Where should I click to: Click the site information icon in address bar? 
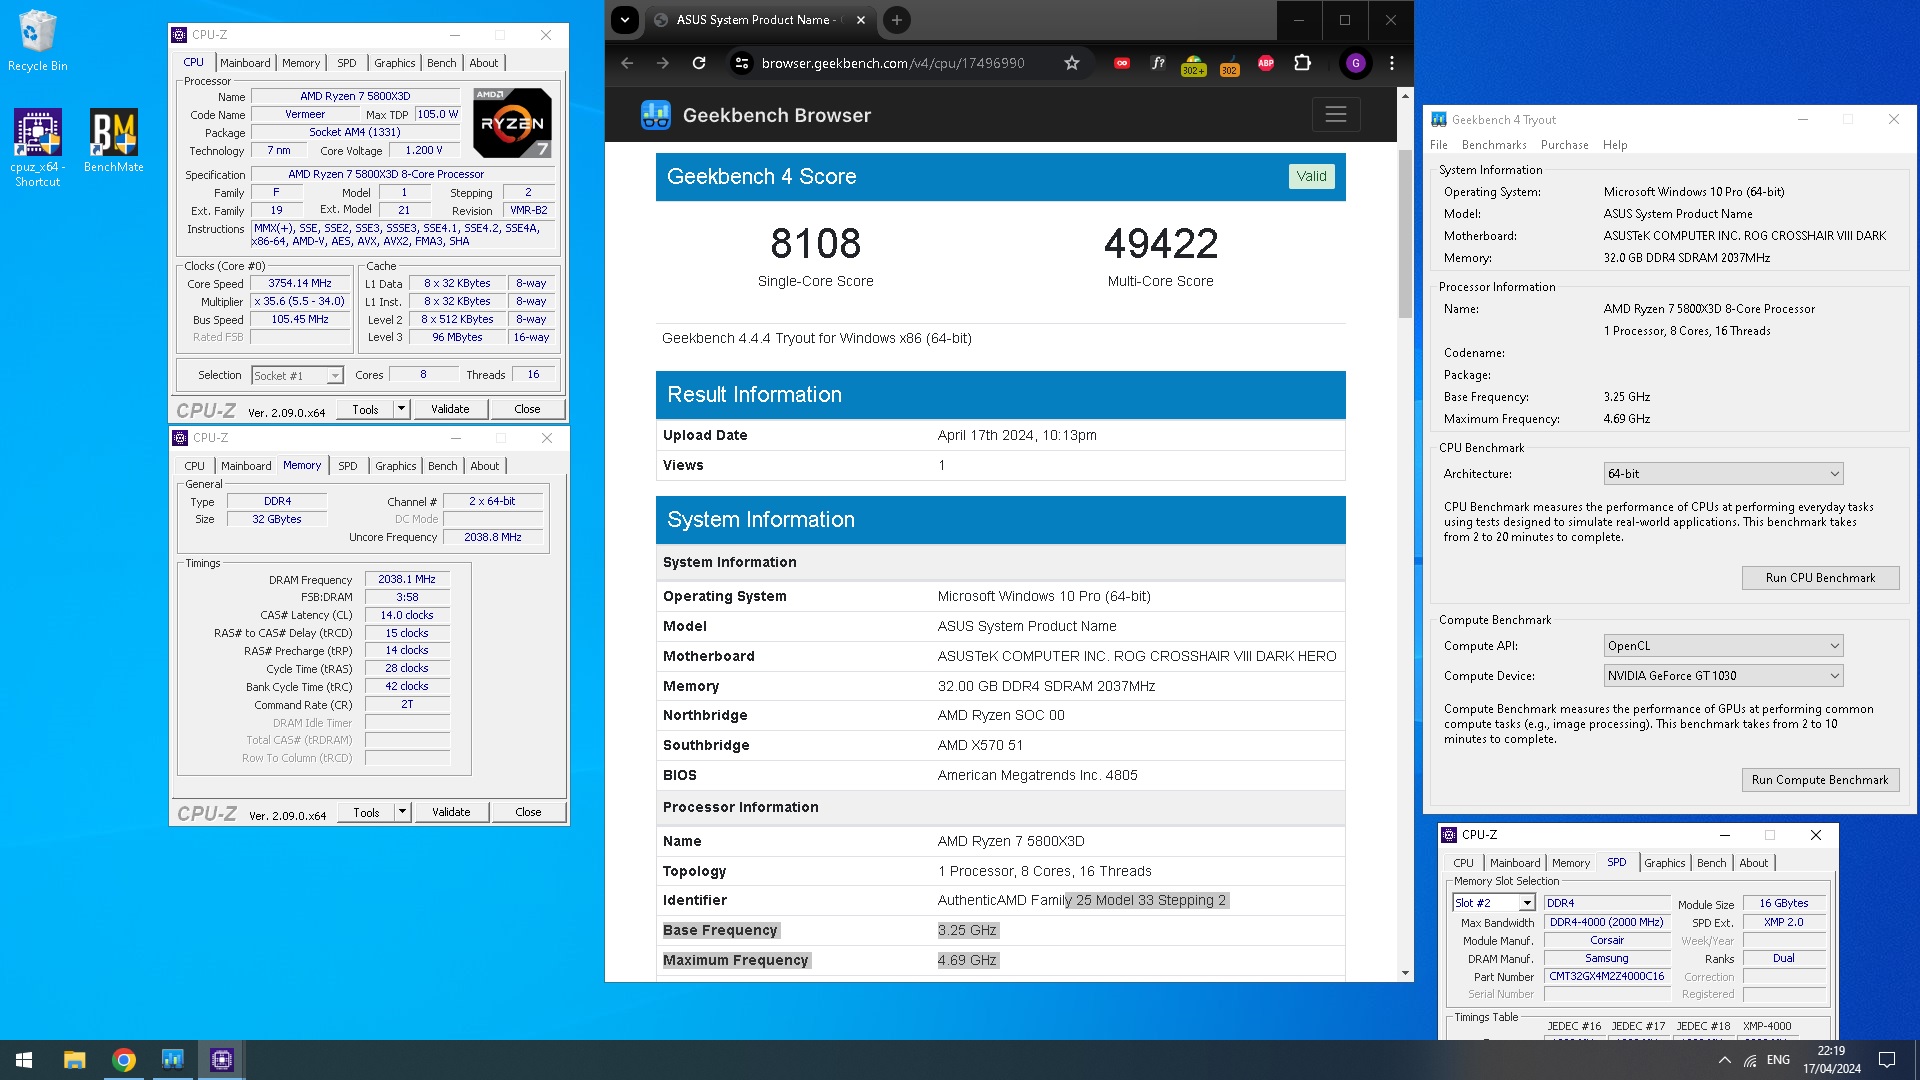[x=741, y=63]
